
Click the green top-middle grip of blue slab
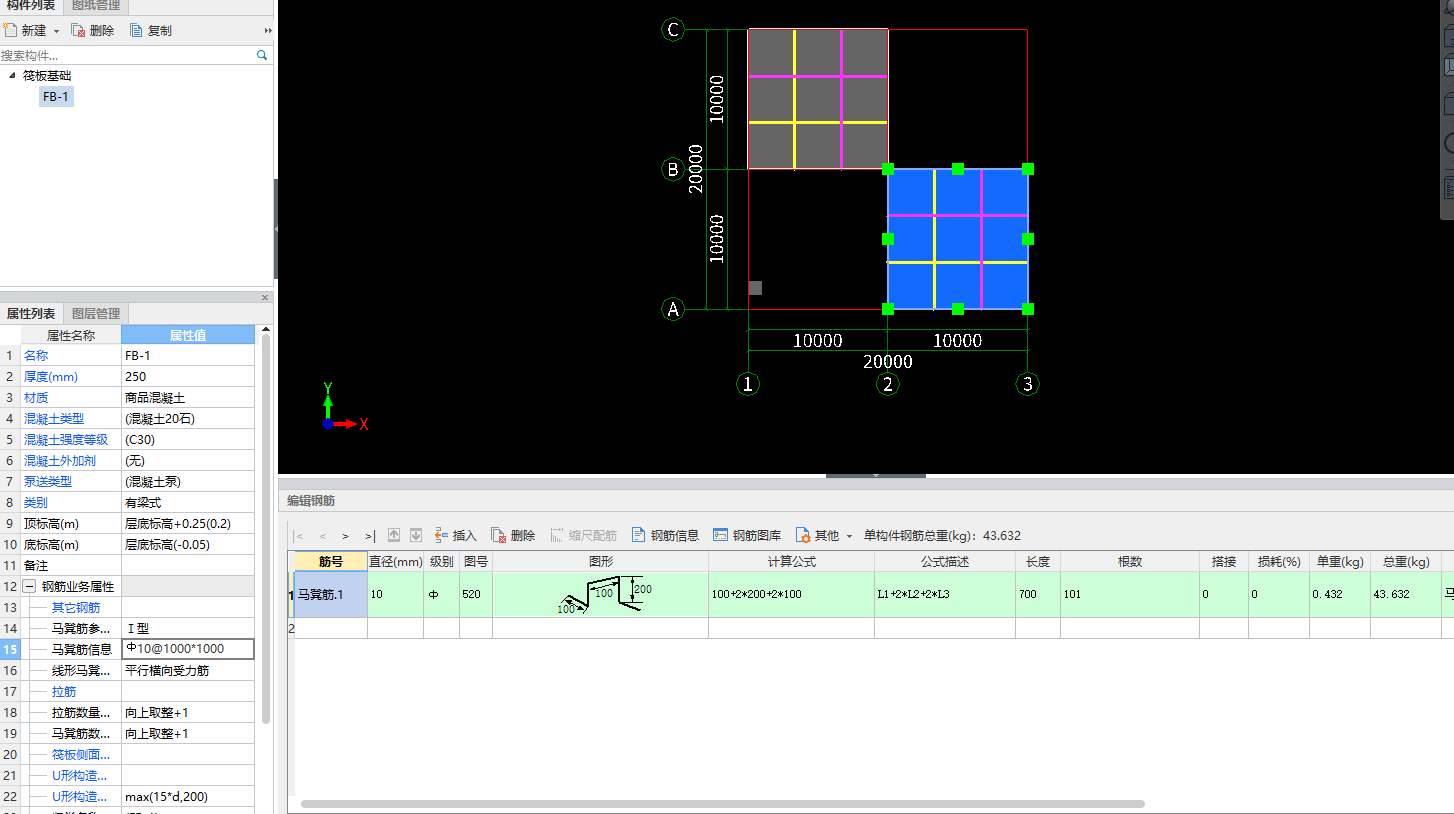pyautogui.click(x=958, y=169)
